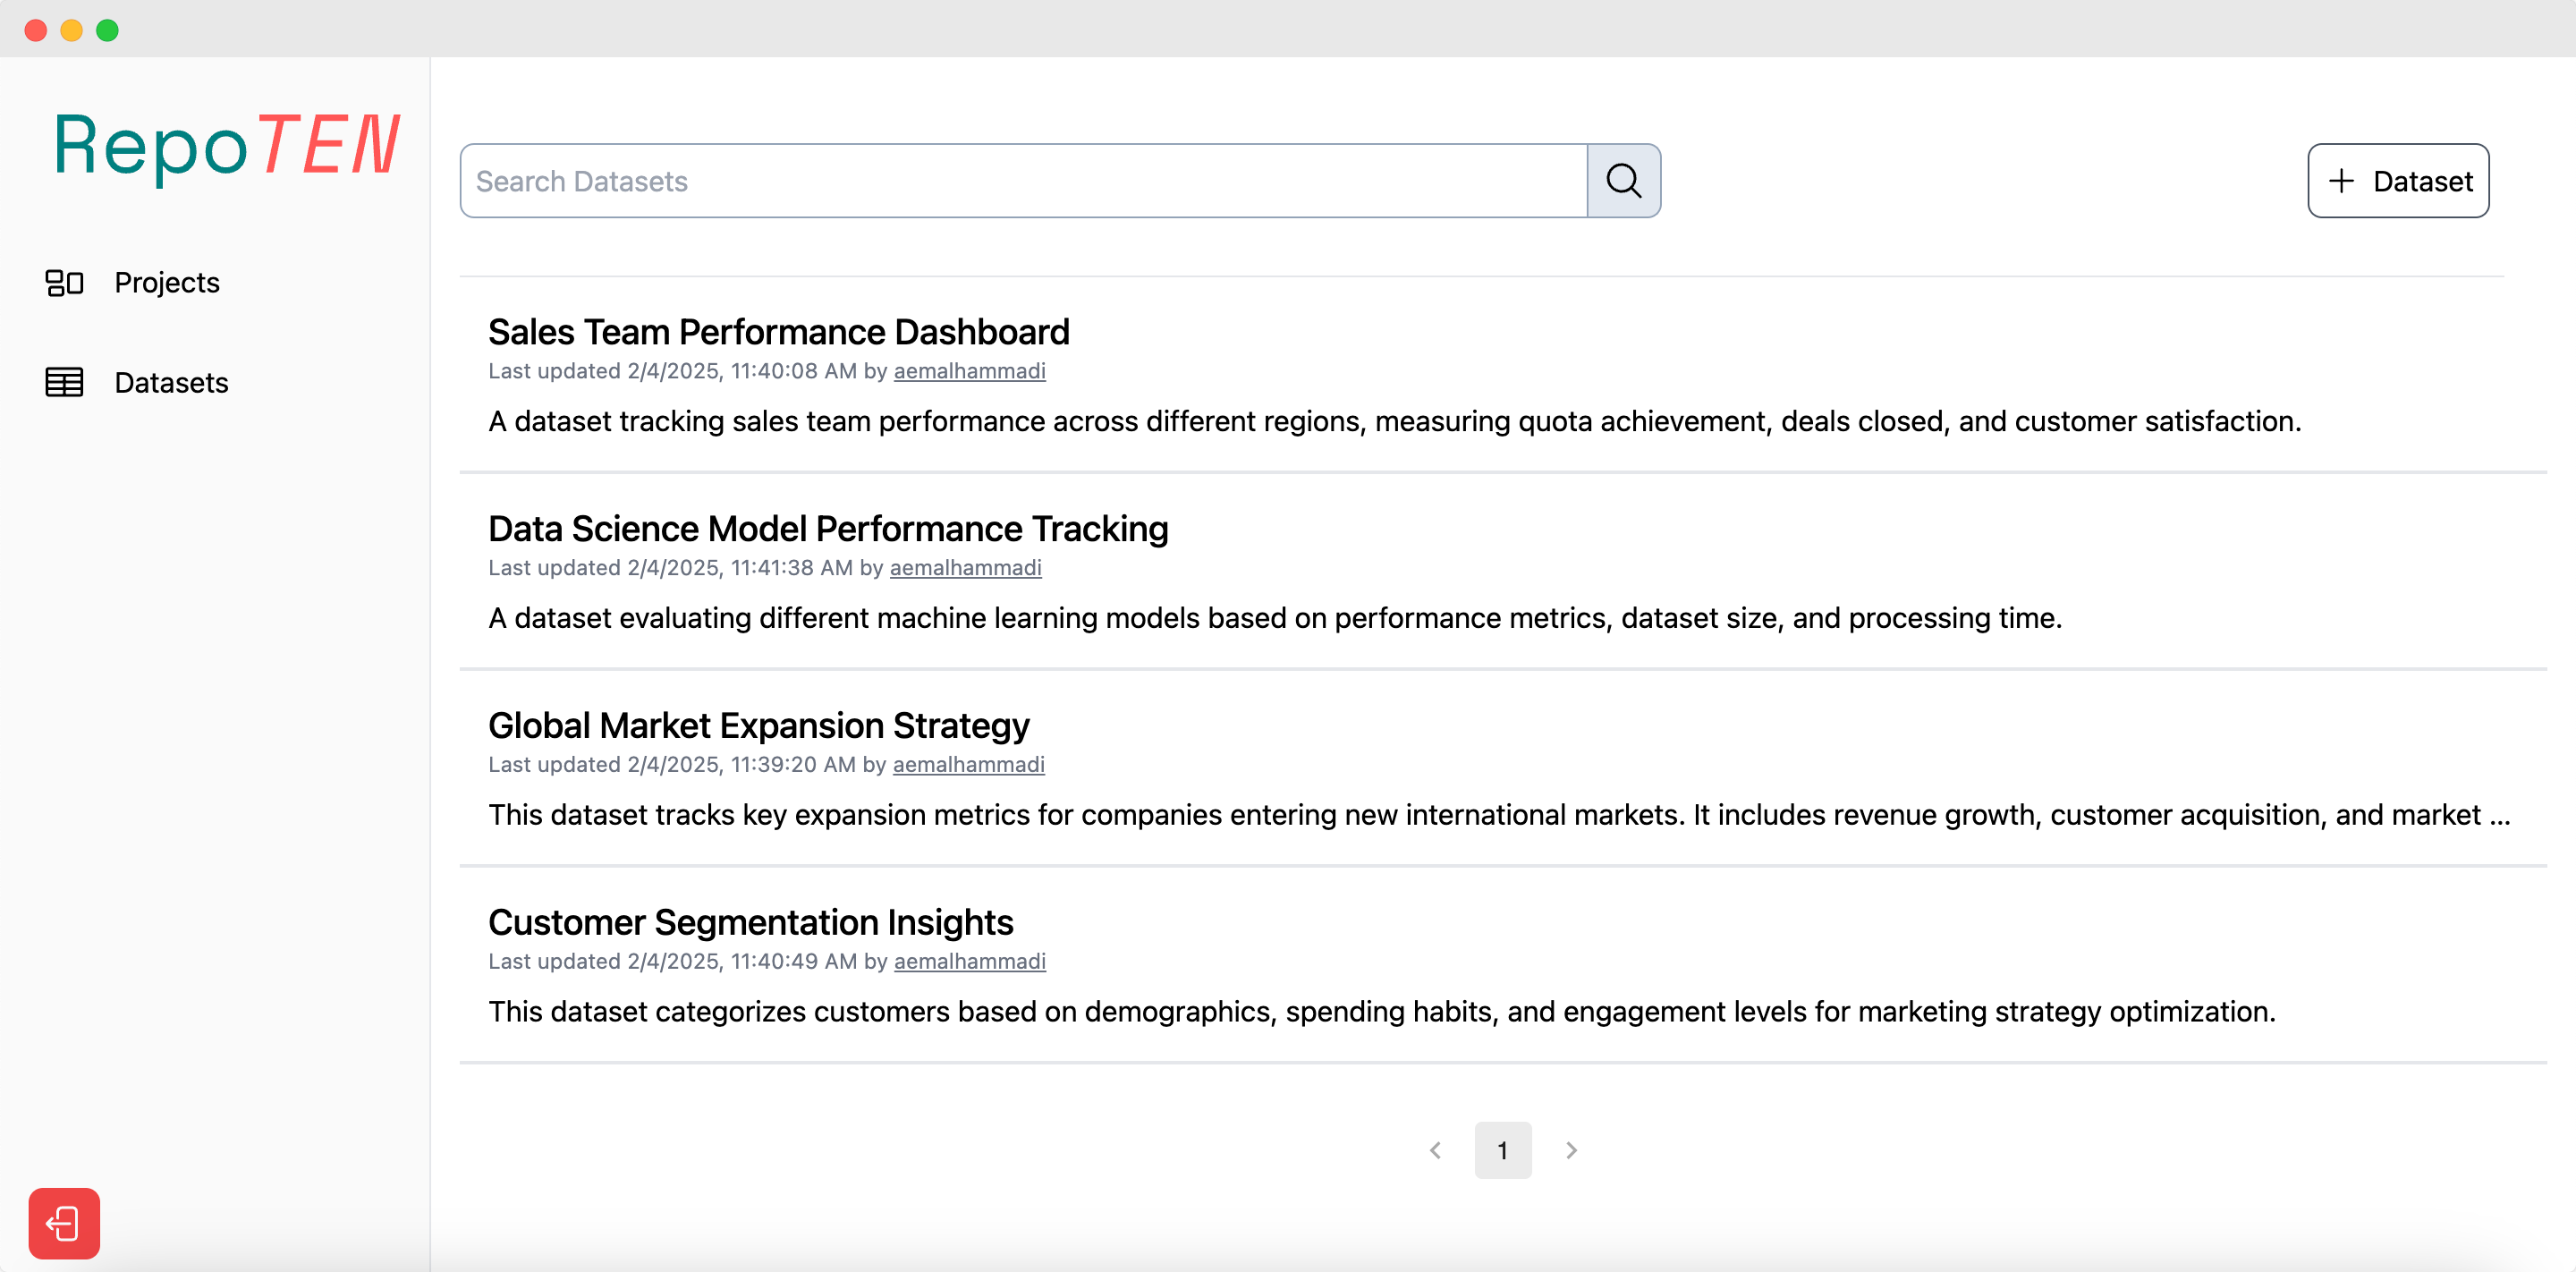Click the Projects sidebar icon
This screenshot has height=1272, width=2576.
(x=64, y=283)
